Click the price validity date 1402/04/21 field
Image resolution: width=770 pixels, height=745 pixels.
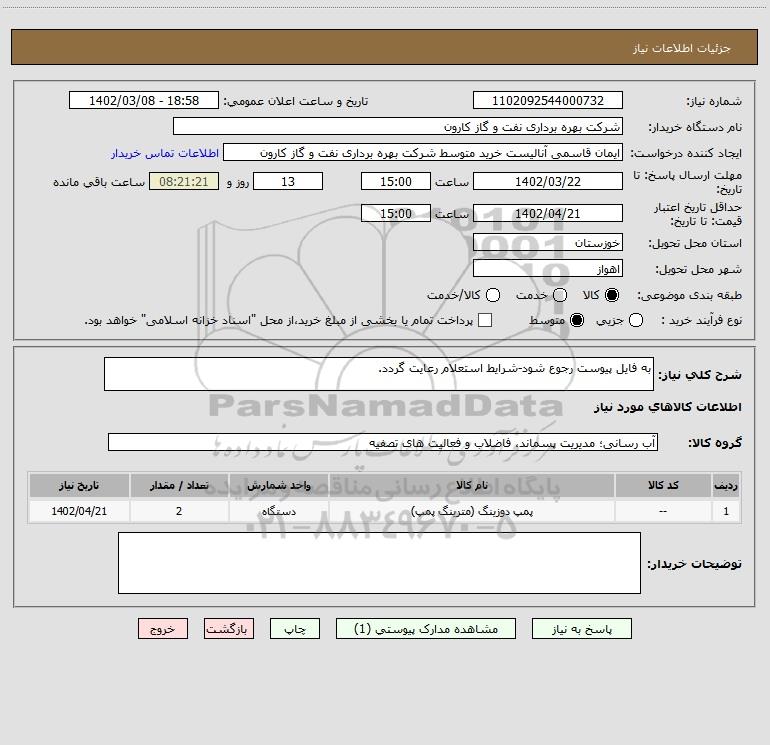[x=548, y=213]
